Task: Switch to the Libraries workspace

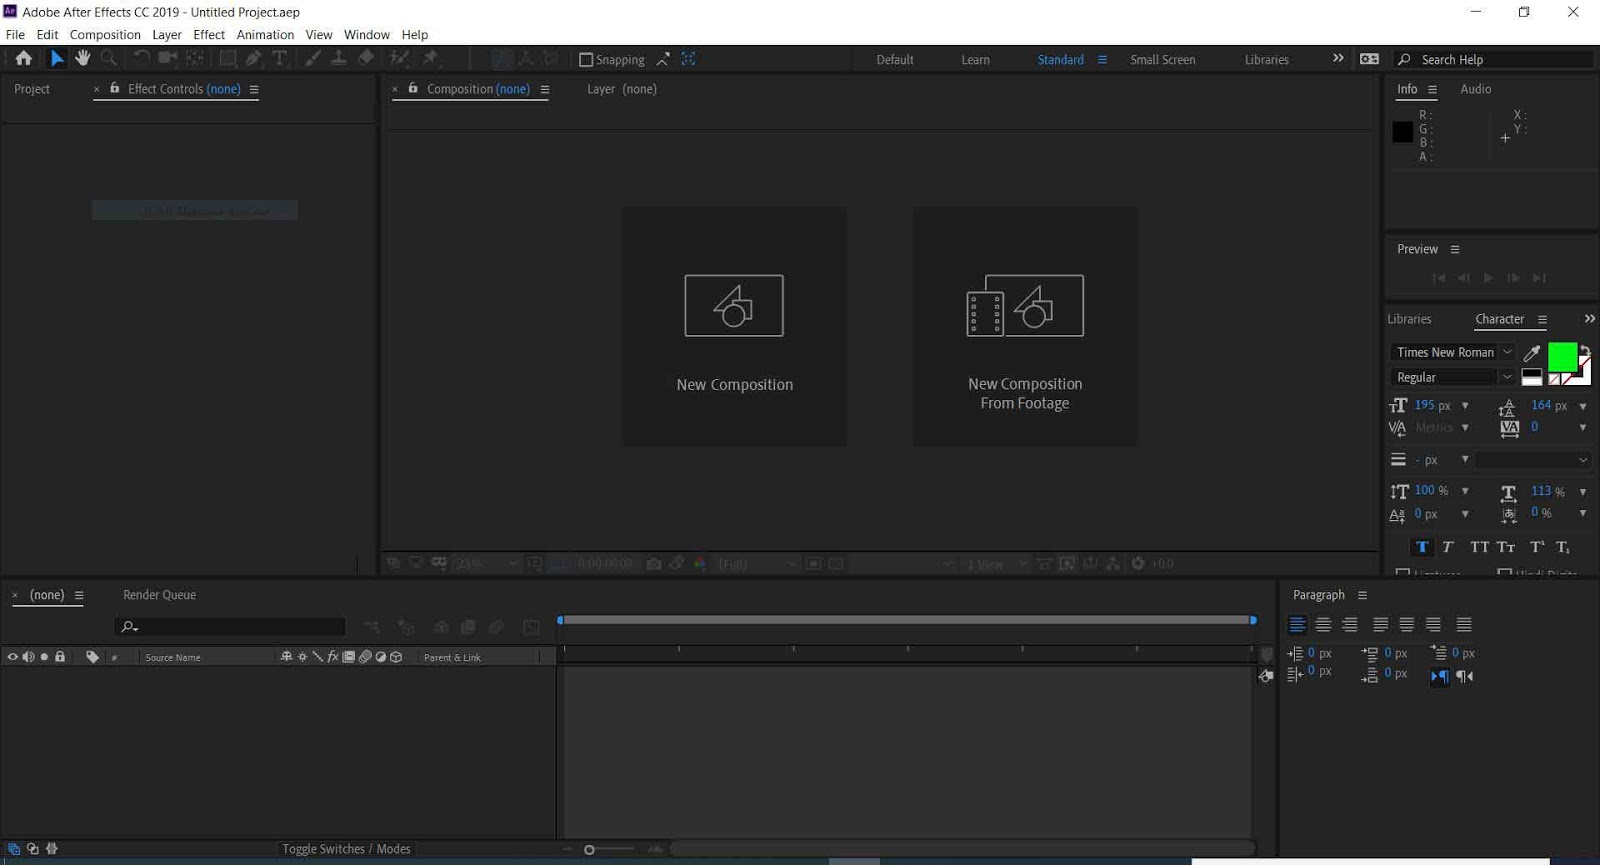Action: pos(1266,60)
